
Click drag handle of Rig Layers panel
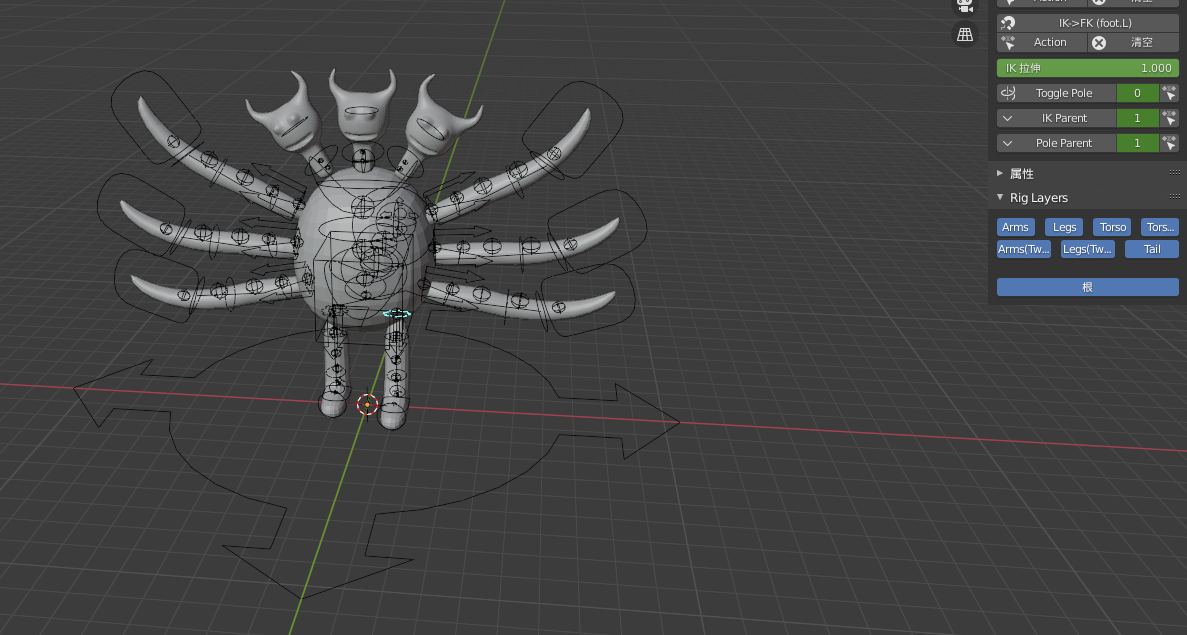pyautogui.click(x=1174, y=197)
